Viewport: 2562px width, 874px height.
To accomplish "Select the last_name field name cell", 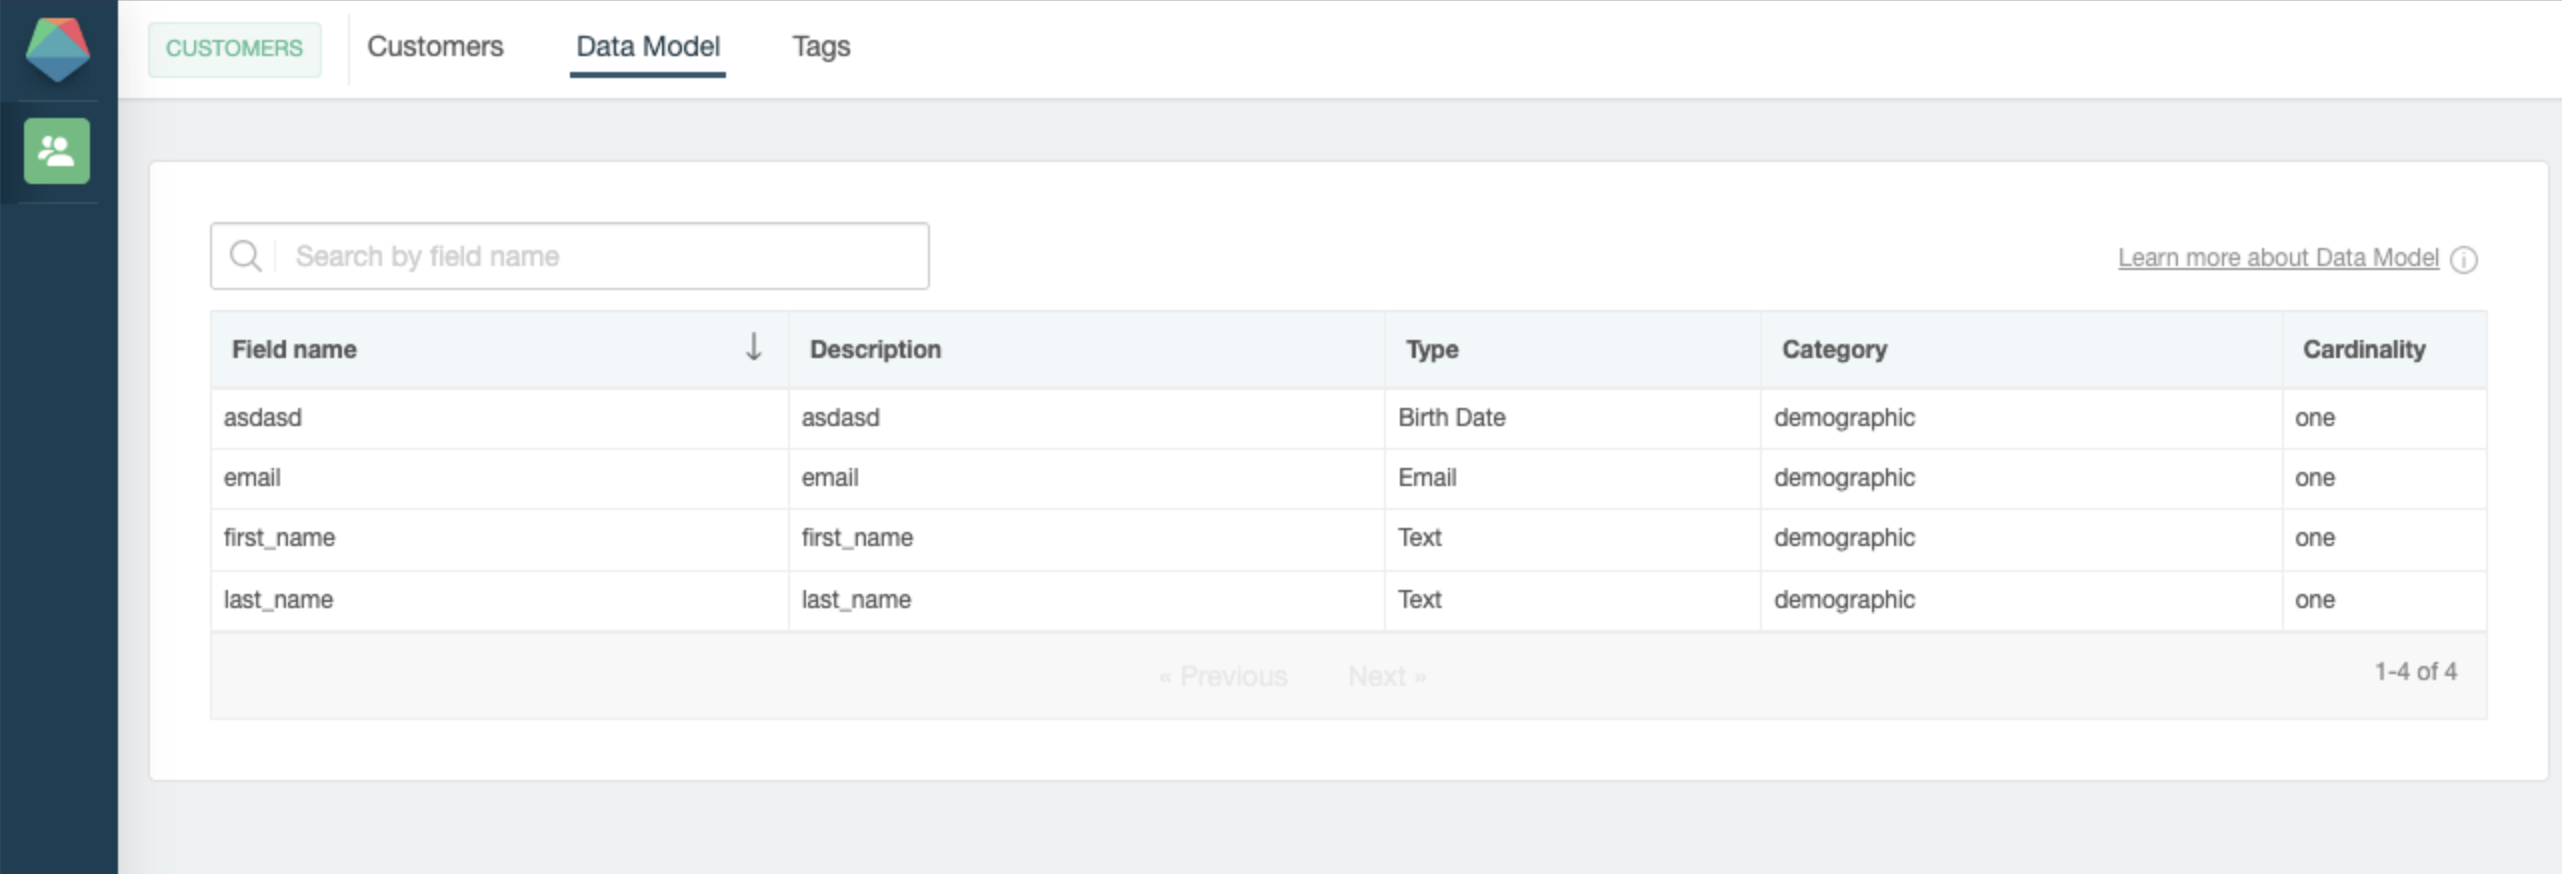I will click(500, 600).
